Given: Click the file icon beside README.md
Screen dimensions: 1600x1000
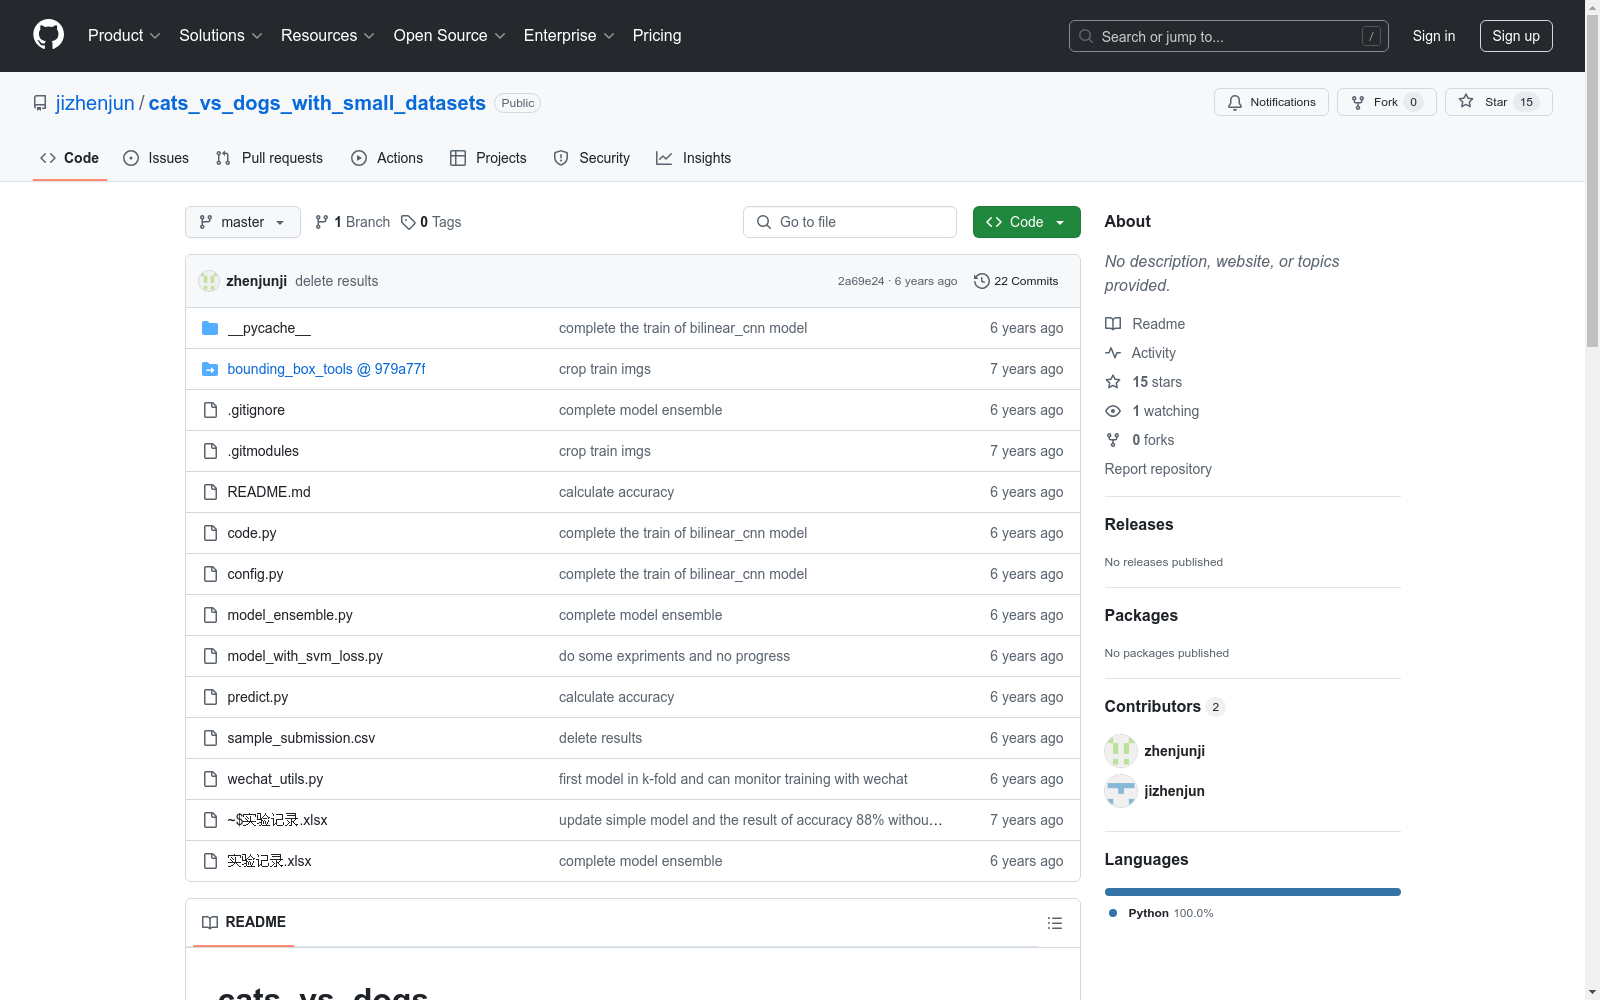Looking at the screenshot, I should pyautogui.click(x=210, y=492).
